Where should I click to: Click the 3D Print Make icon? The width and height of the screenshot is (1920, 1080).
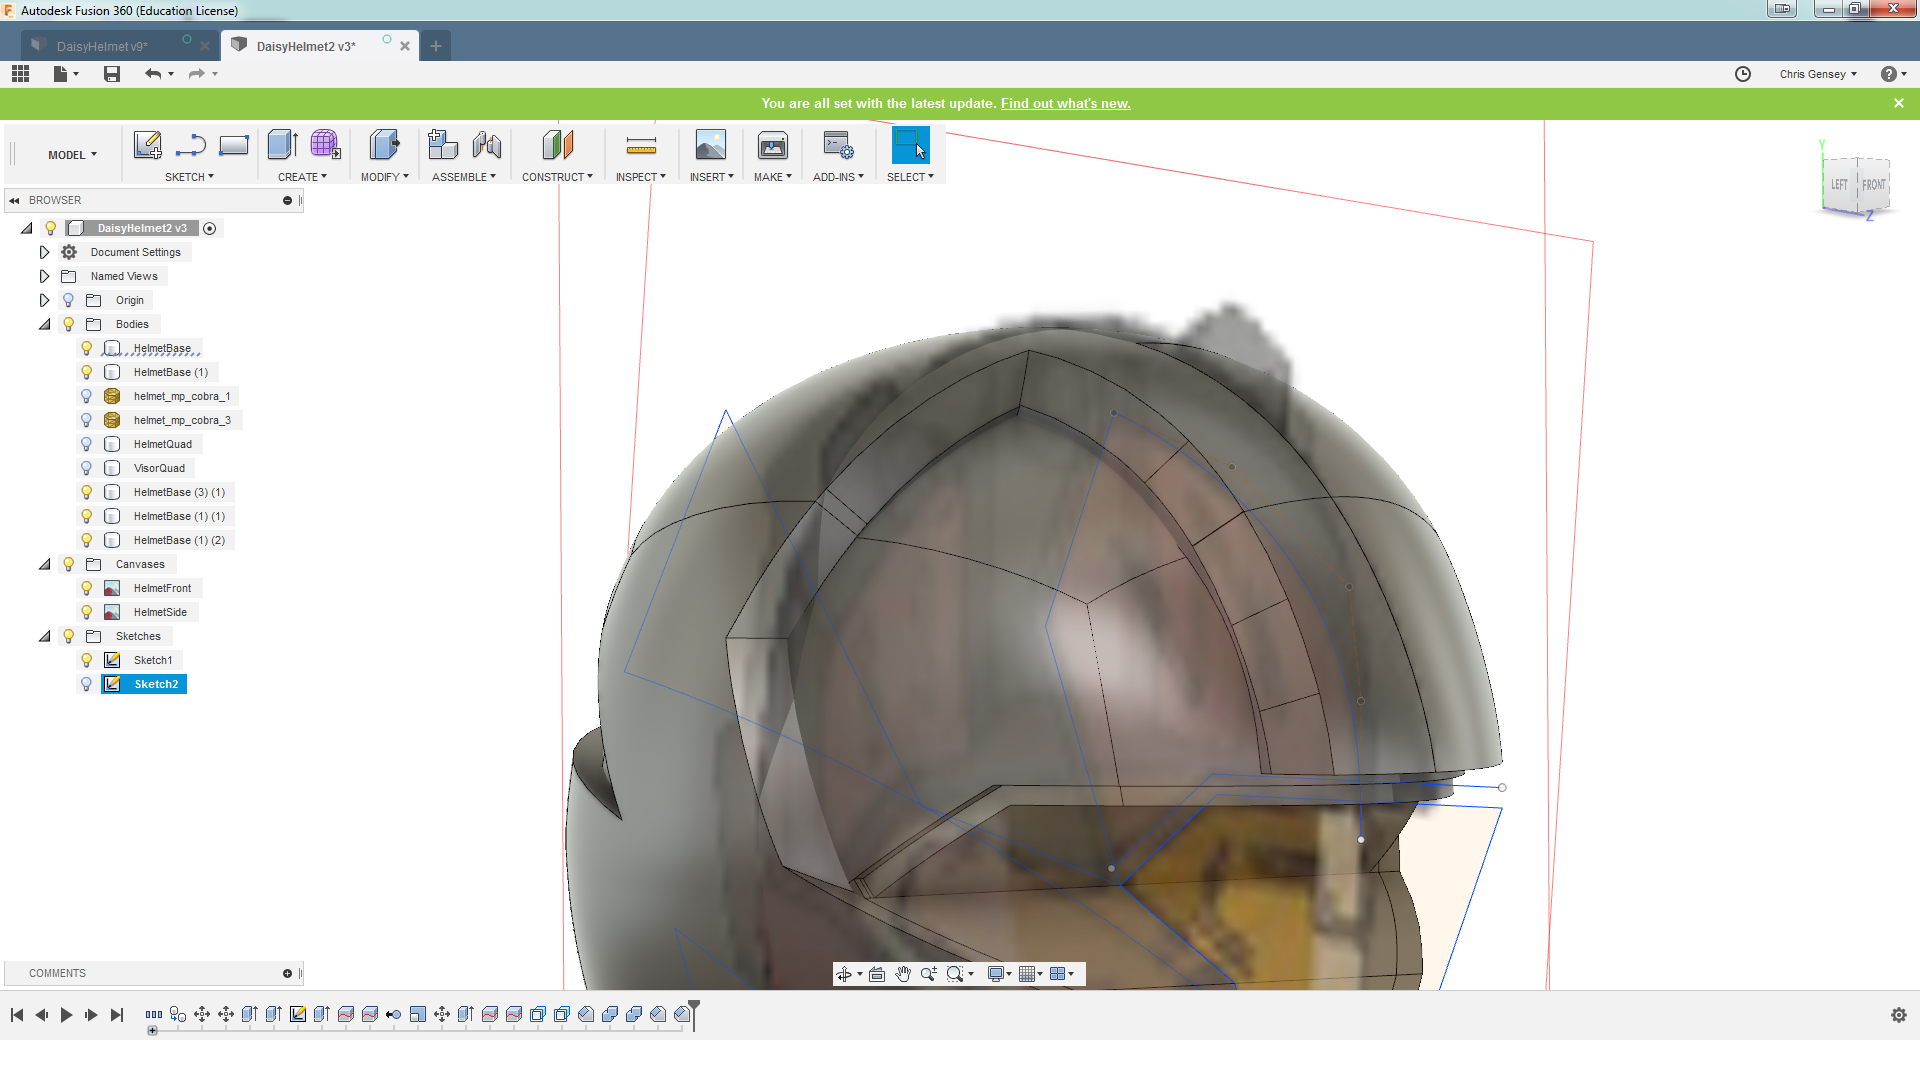click(772, 147)
